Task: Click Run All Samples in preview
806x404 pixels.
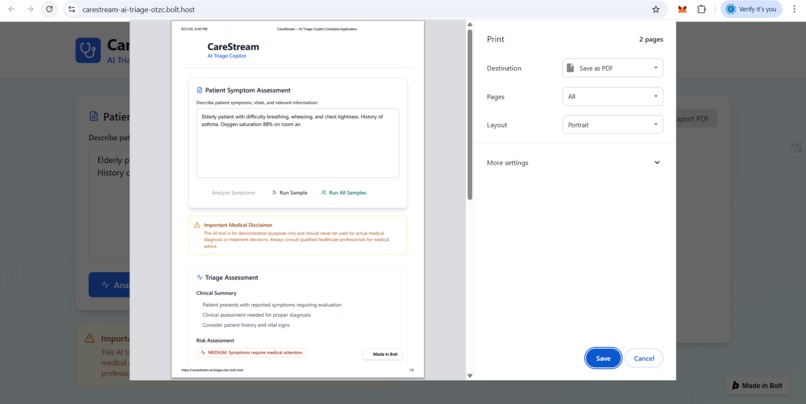Action: 343,193
